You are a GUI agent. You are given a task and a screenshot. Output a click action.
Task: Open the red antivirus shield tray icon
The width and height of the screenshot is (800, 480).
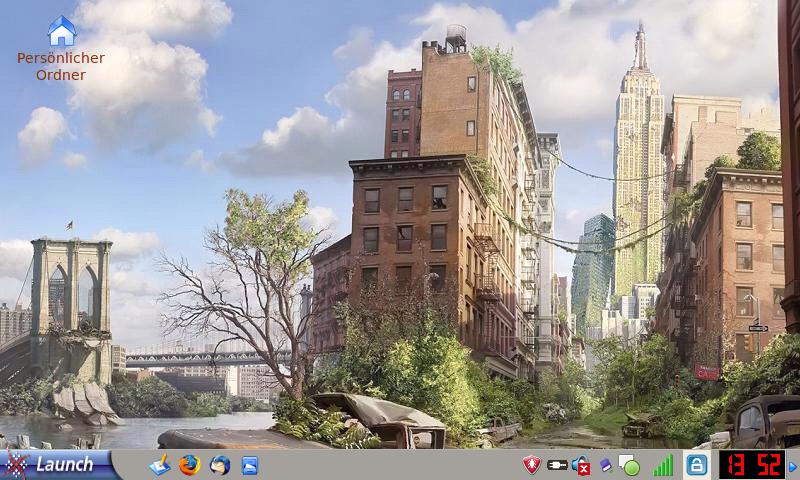532,465
